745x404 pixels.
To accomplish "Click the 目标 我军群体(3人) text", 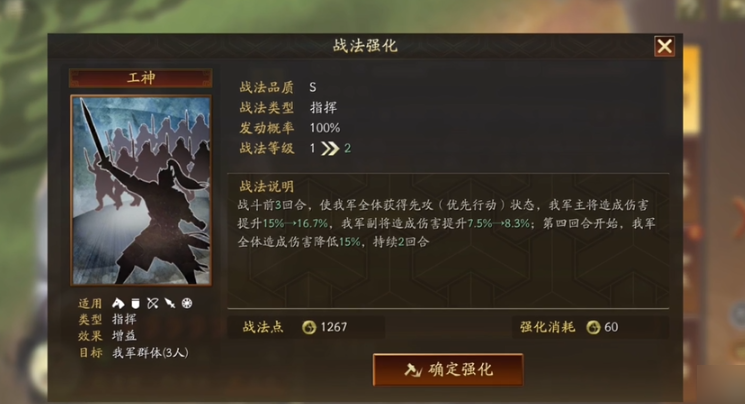I will tap(134, 353).
